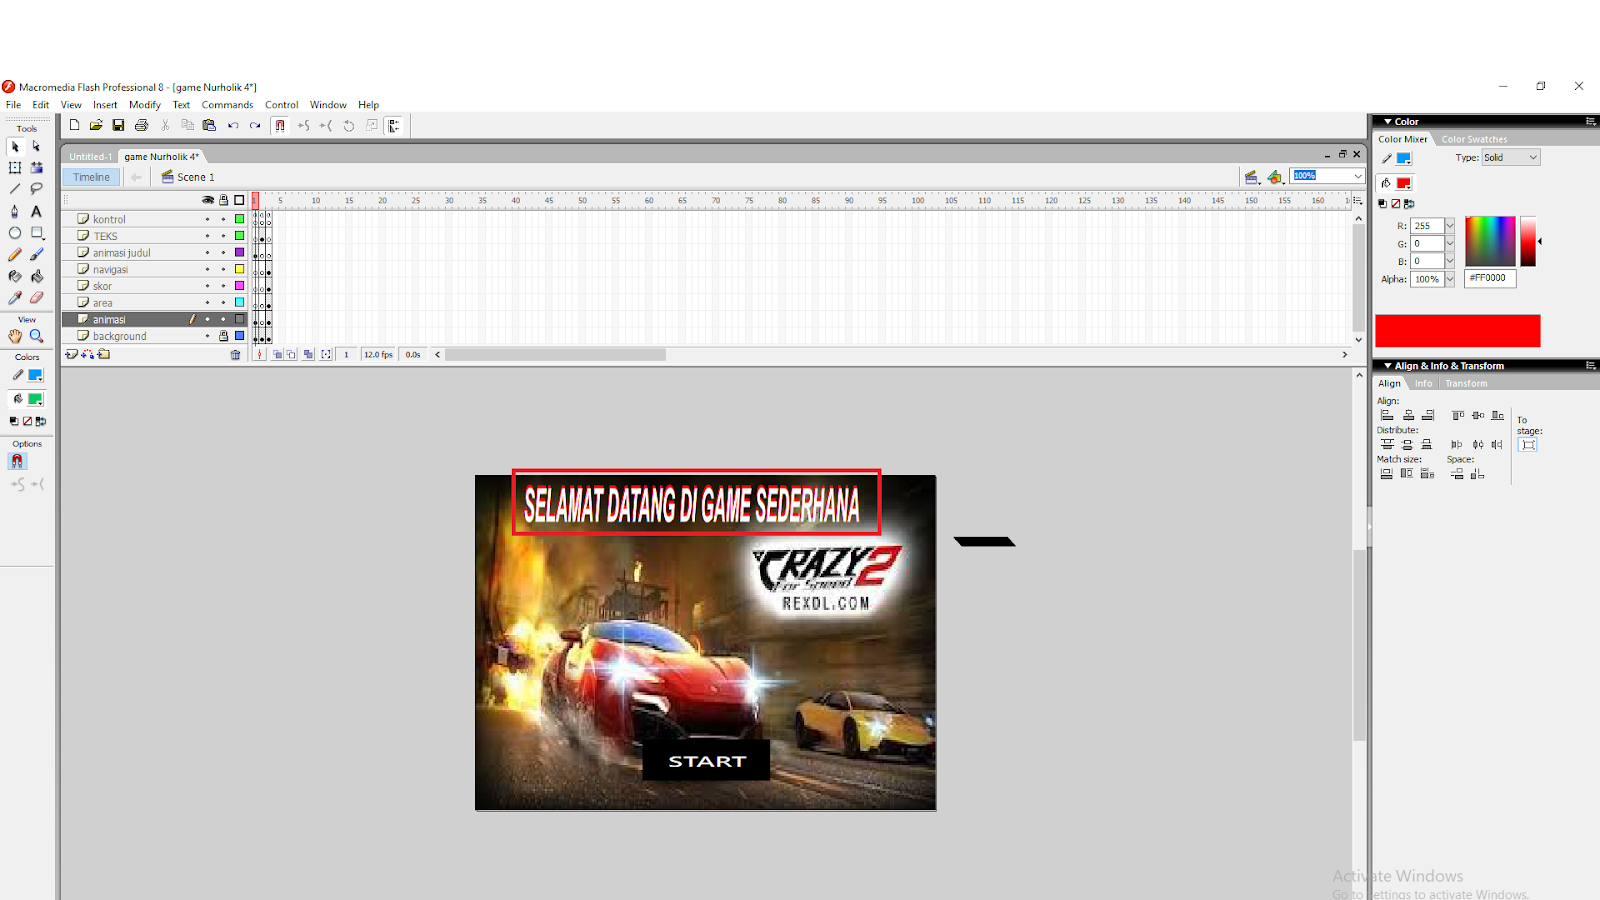Image resolution: width=1600 pixels, height=900 pixels.
Task: Select the skor layer in the timeline
Action: 103,286
